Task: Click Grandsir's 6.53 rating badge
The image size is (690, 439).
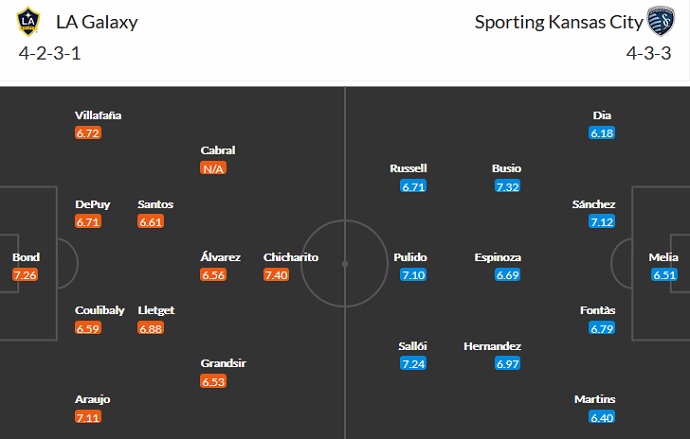Action: pyautogui.click(x=213, y=382)
